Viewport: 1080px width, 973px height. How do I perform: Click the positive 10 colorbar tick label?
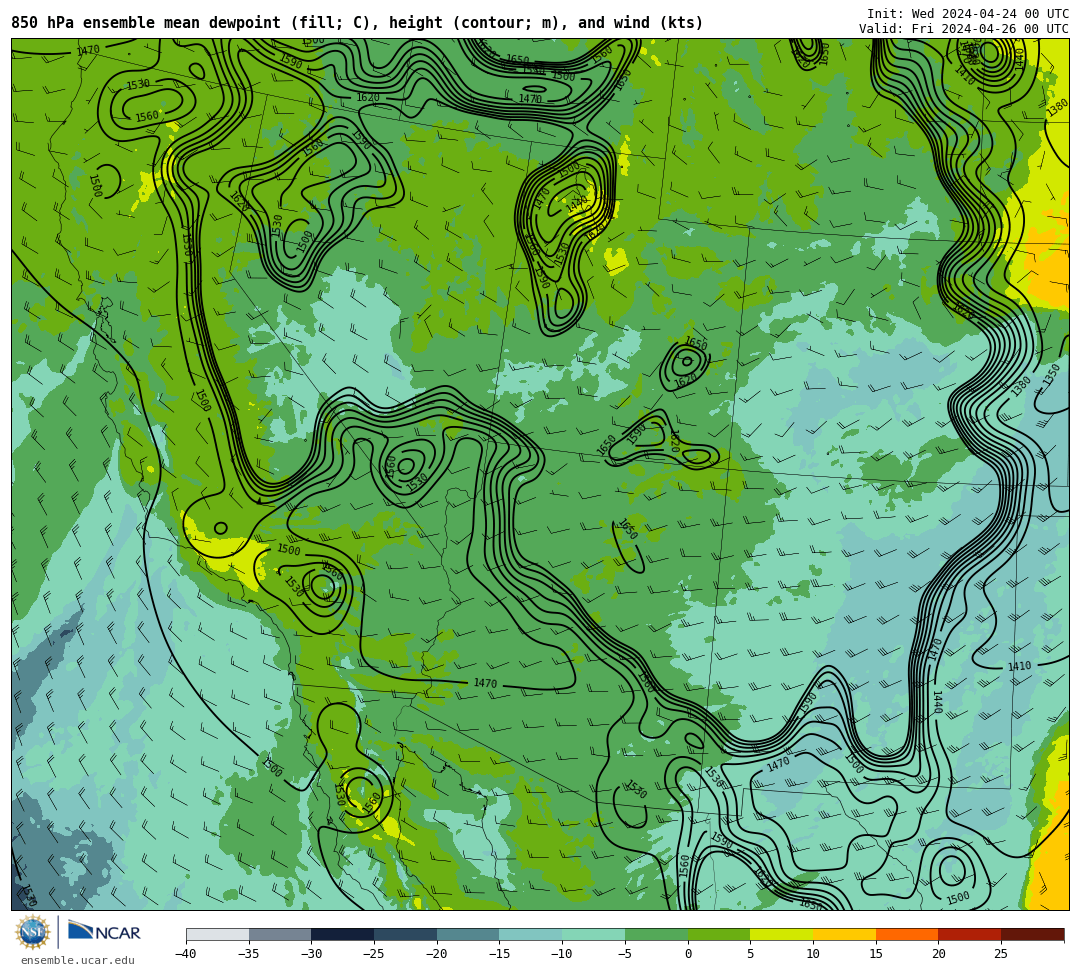pos(813,954)
